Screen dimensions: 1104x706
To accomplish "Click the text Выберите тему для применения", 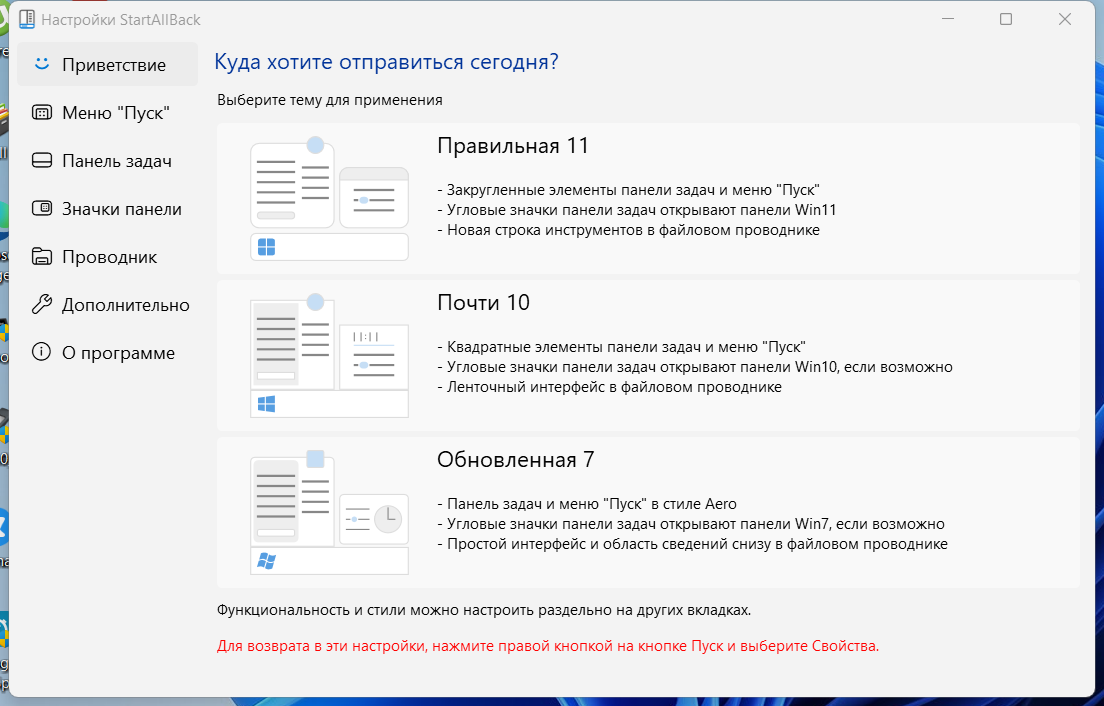I will pyautogui.click(x=330, y=100).
